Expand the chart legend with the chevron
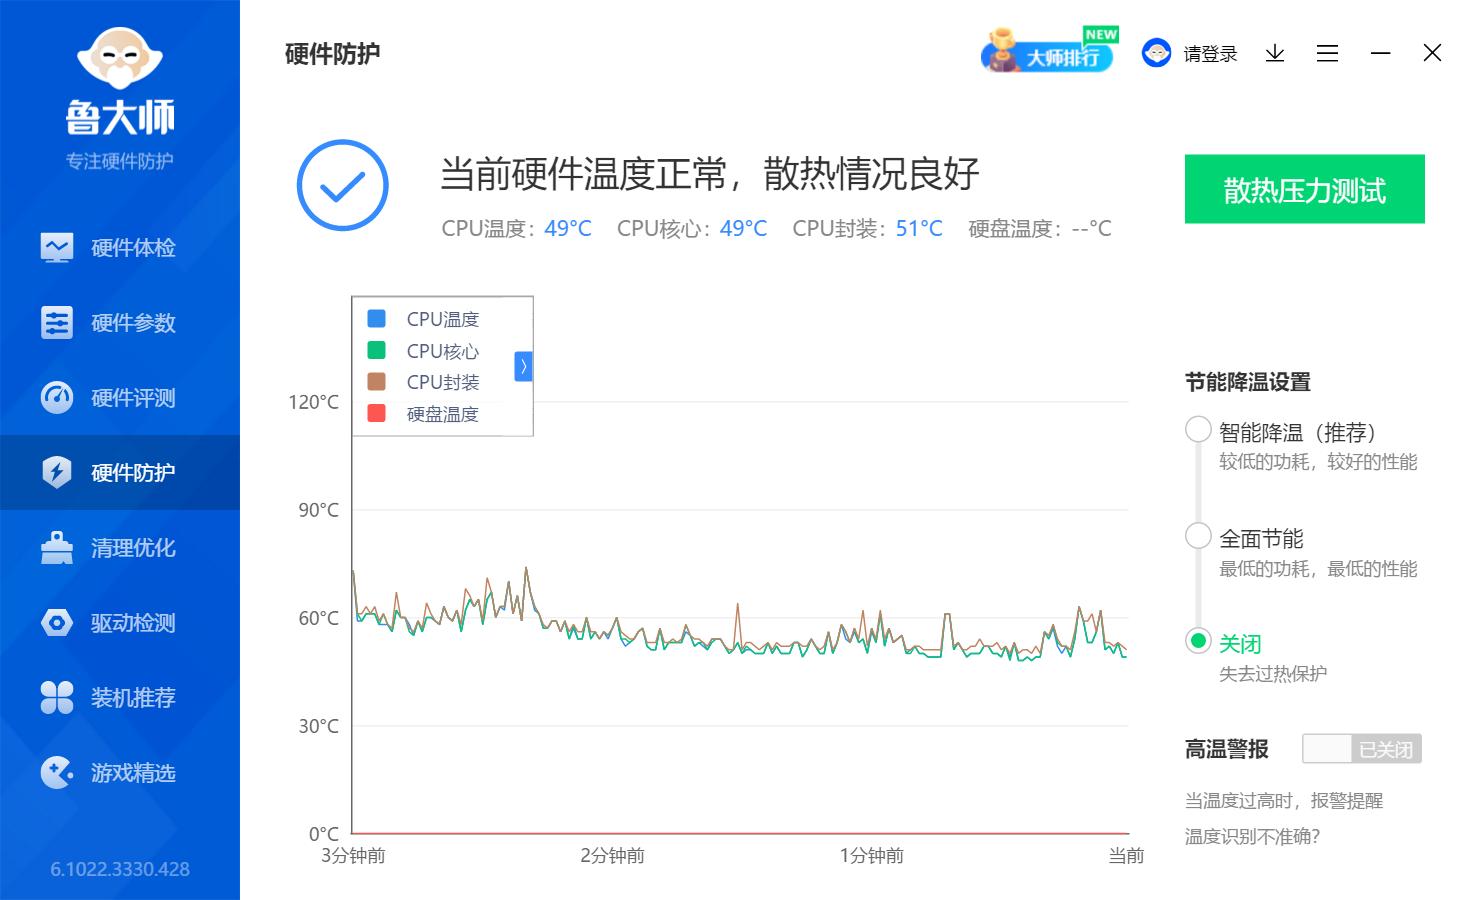1470x900 pixels. click(x=522, y=366)
